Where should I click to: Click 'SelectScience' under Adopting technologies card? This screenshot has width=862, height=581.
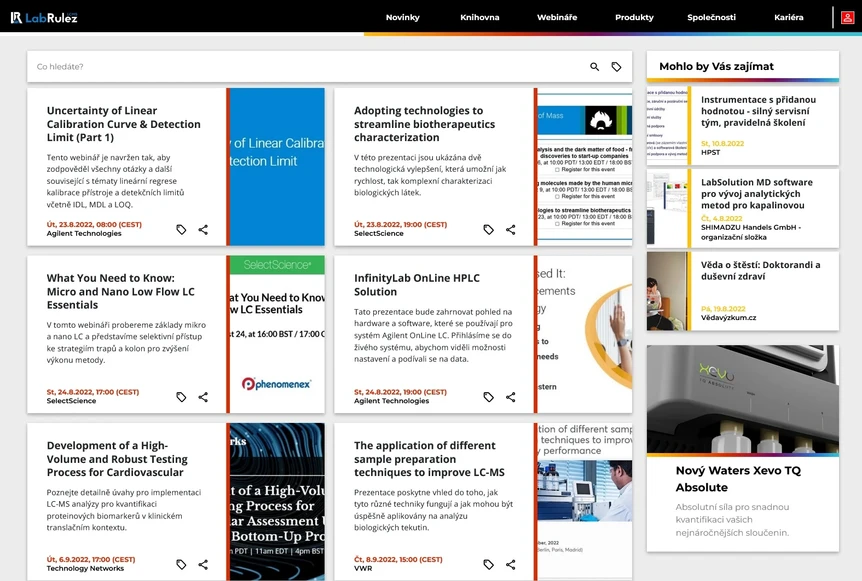379,234
